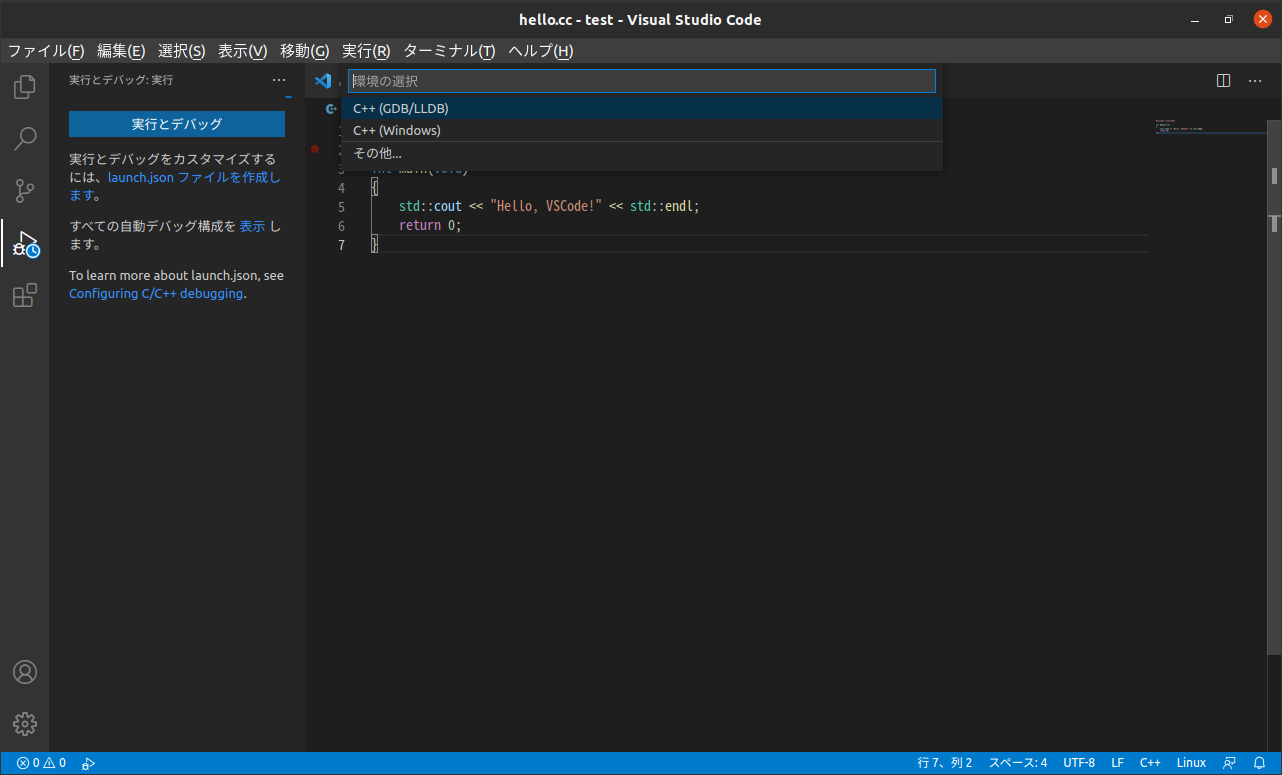Open debug sidebar More Actions ellipsis
Viewport: 1282px width, 775px height.
279,80
